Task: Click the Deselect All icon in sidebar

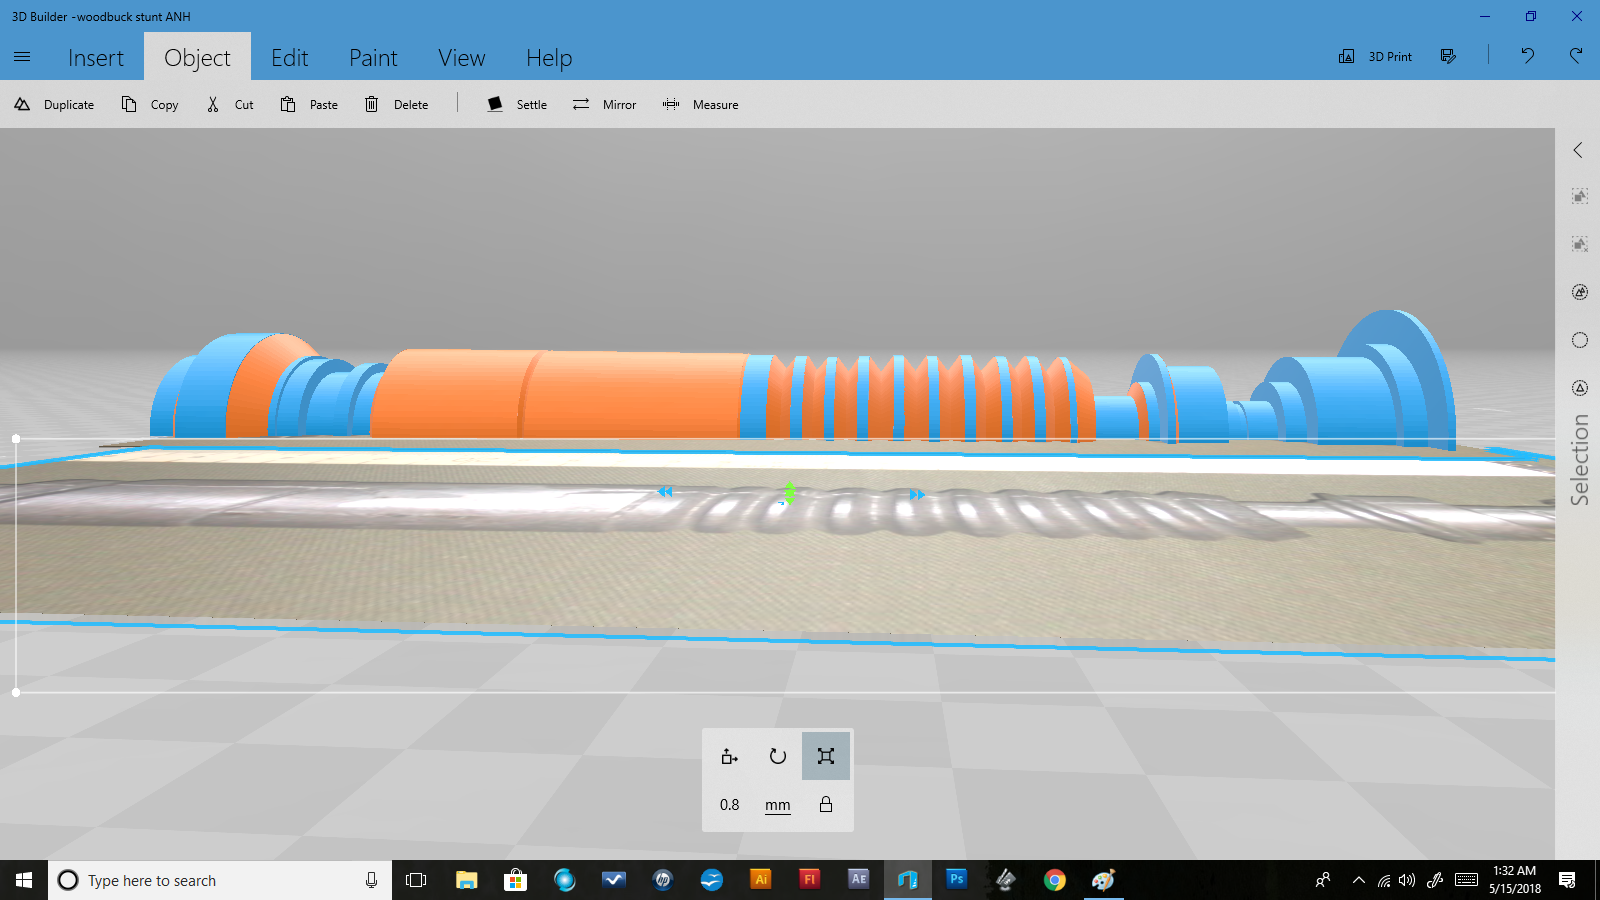Action: point(1580,244)
